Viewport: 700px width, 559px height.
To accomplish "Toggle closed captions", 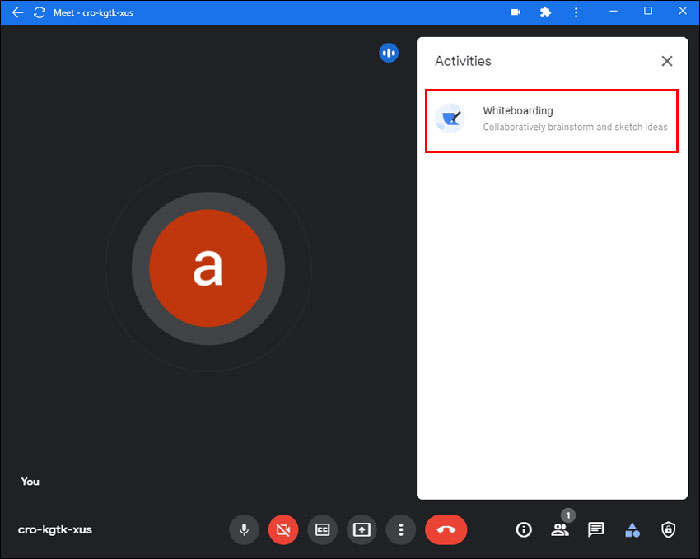I will (x=322, y=529).
